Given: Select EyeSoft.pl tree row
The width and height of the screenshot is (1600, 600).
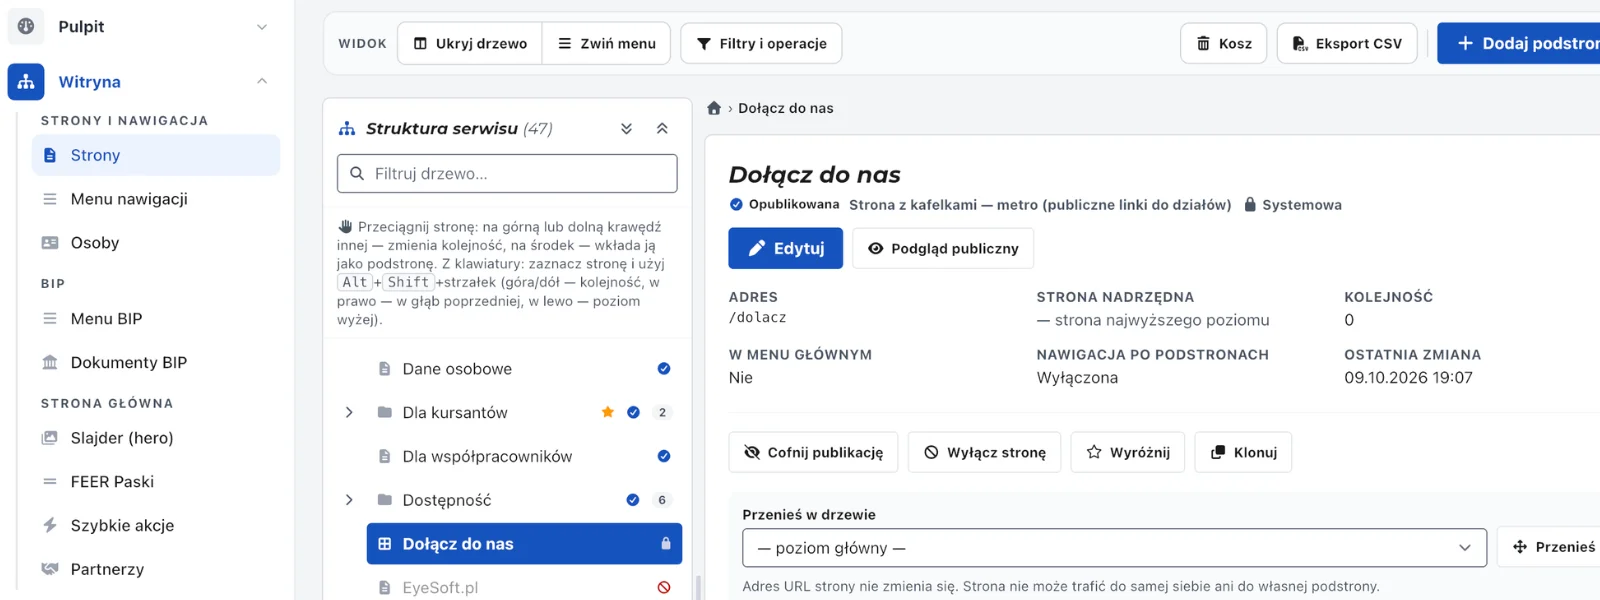Looking at the screenshot, I should [x=524, y=587].
